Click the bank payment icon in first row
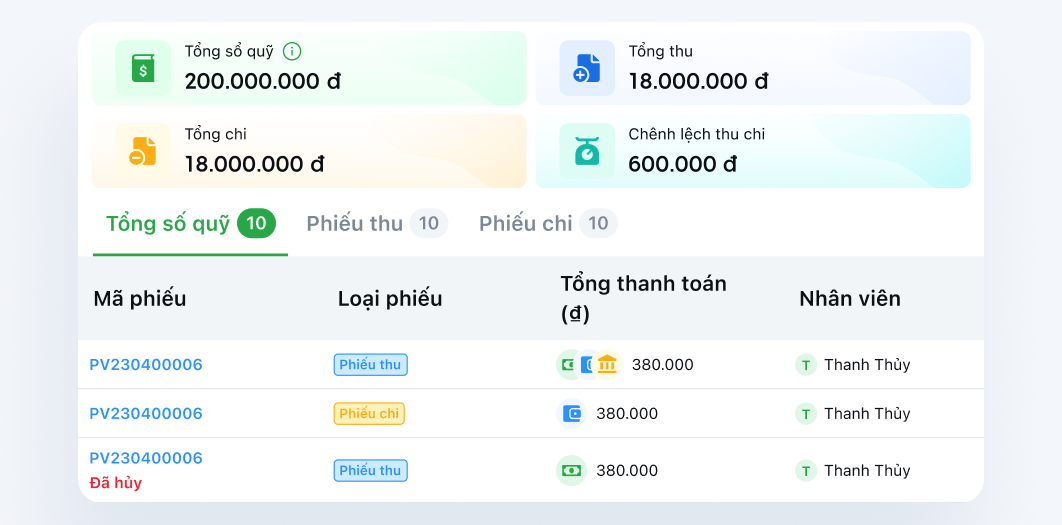Image resolution: width=1062 pixels, height=525 pixels. click(x=607, y=365)
